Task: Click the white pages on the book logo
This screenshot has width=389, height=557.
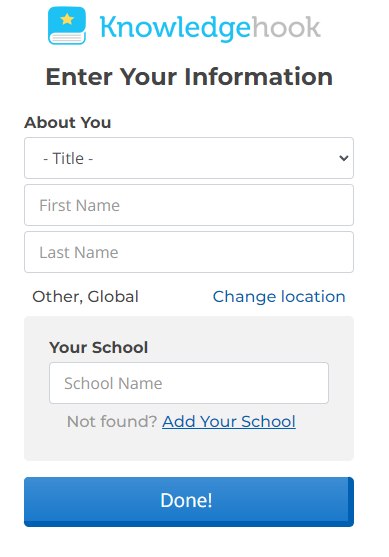Action: click(x=67, y=37)
